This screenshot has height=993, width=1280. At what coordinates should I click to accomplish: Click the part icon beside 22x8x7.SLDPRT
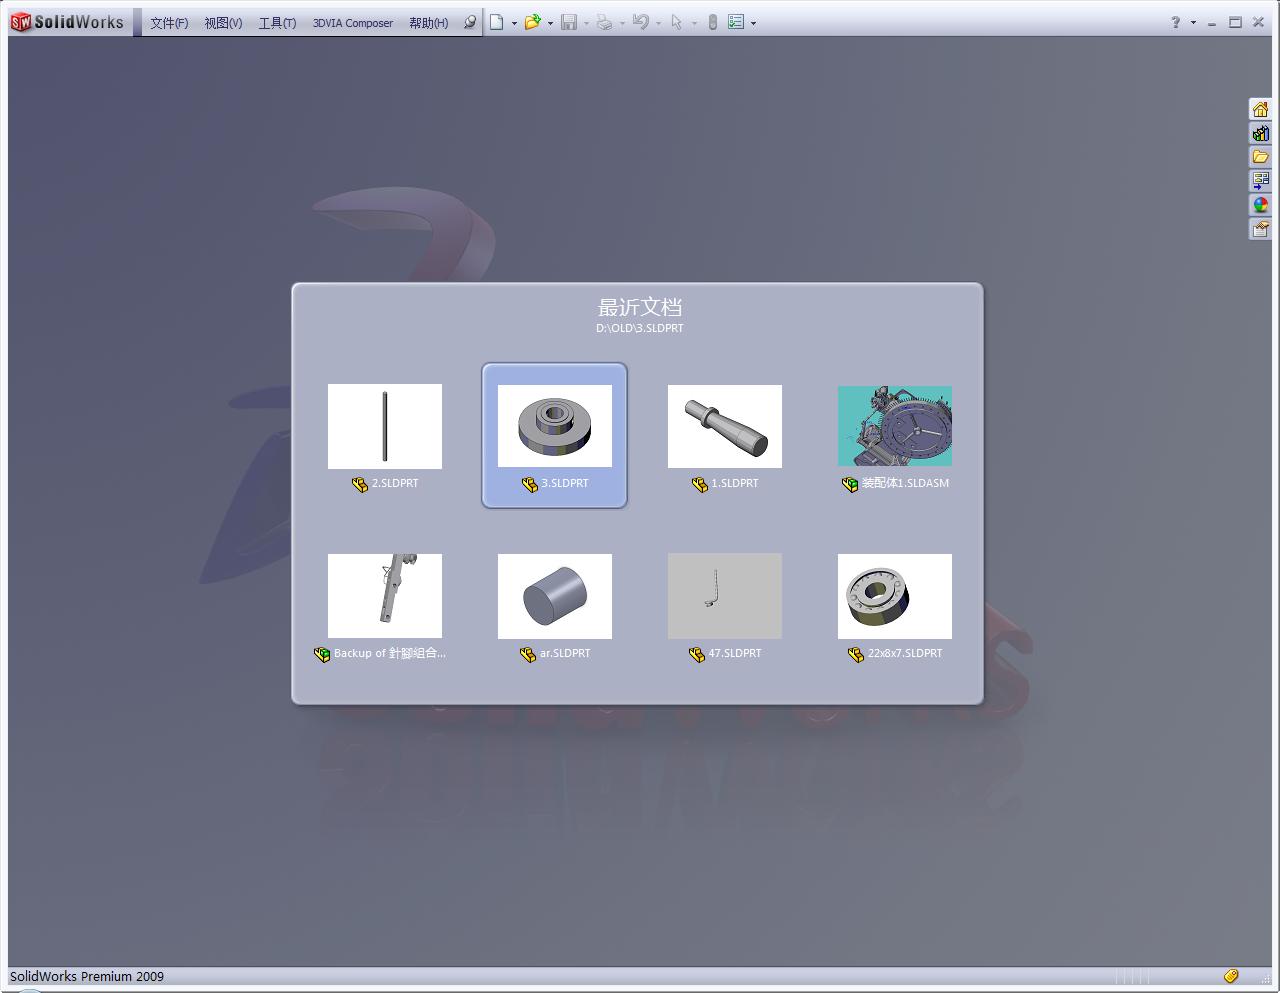pos(856,654)
